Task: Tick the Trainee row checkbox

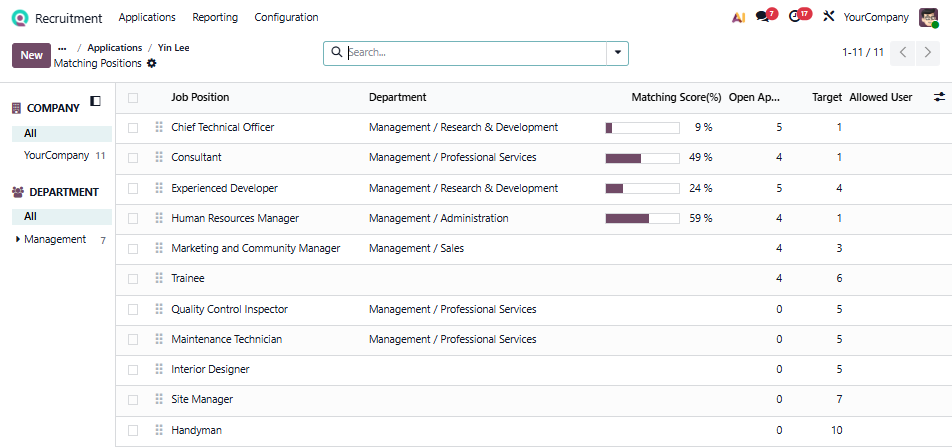Action: [x=133, y=279]
